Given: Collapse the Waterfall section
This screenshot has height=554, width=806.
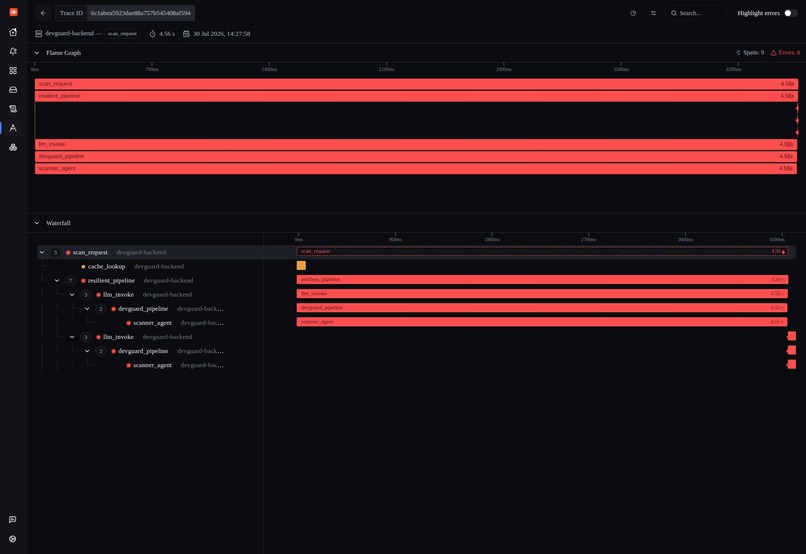Looking at the screenshot, I should pyautogui.click(x=36, y=223).
